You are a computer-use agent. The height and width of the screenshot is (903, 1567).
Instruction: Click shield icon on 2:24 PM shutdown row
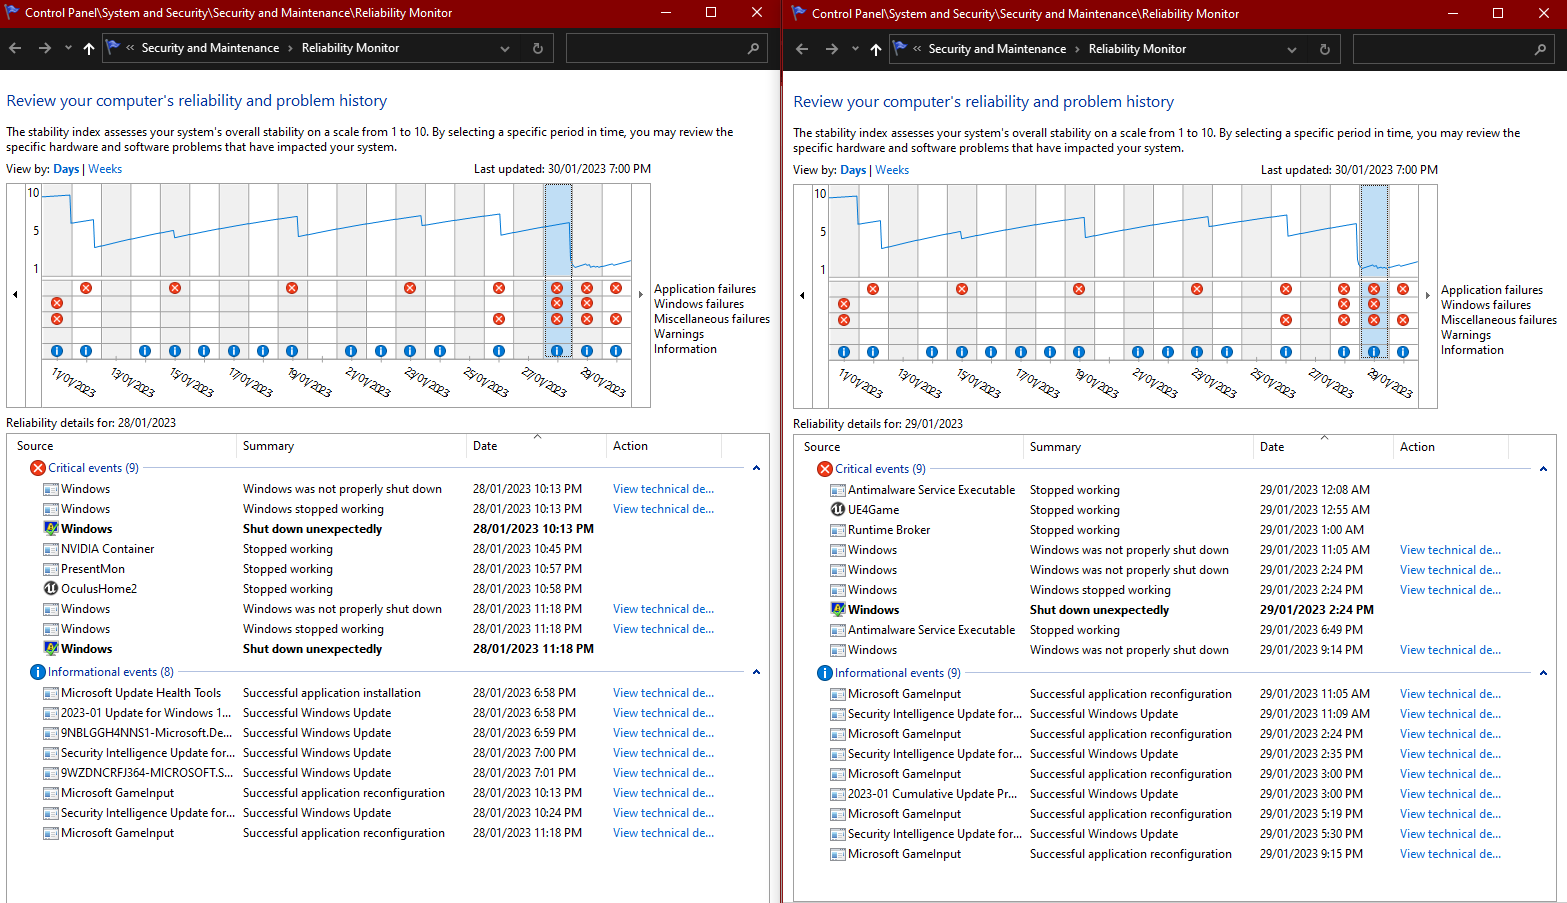tap(838, 609)
